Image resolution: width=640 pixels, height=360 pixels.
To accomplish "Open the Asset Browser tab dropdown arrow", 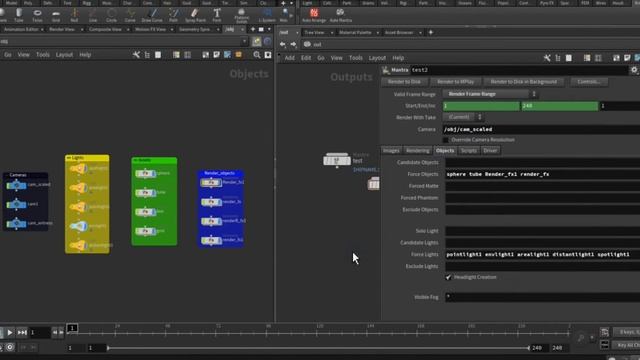I will click(x=420, y=33).
